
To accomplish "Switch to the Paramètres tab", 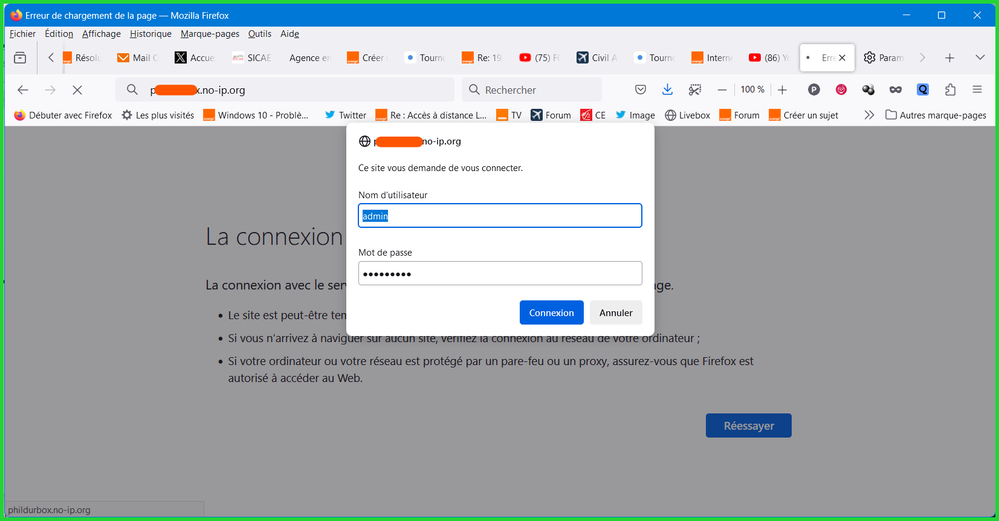I will click(x=883, y=58).
